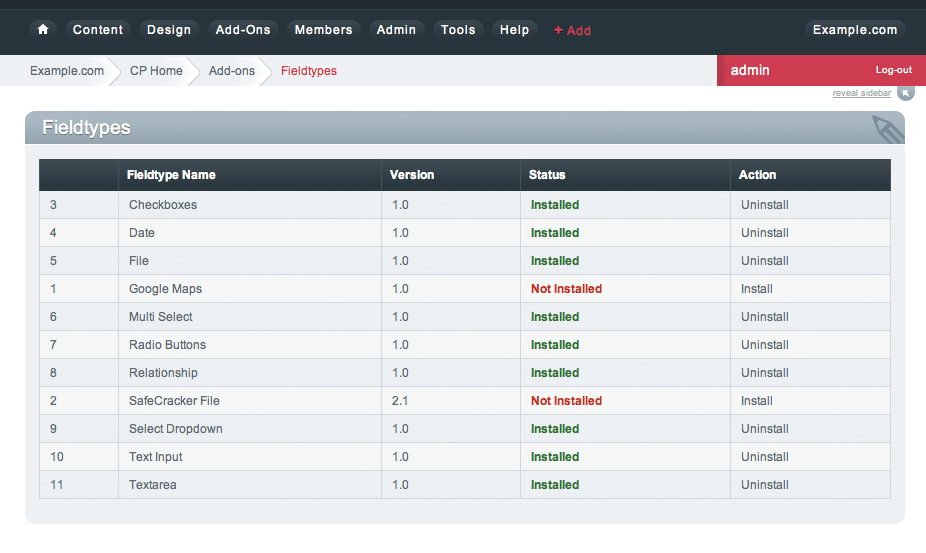Image resolution: width=926 pixels, height=553 pixels.
Task: Click the red + Add quick link
Action: pyautogui.click(x=572, y=30)
